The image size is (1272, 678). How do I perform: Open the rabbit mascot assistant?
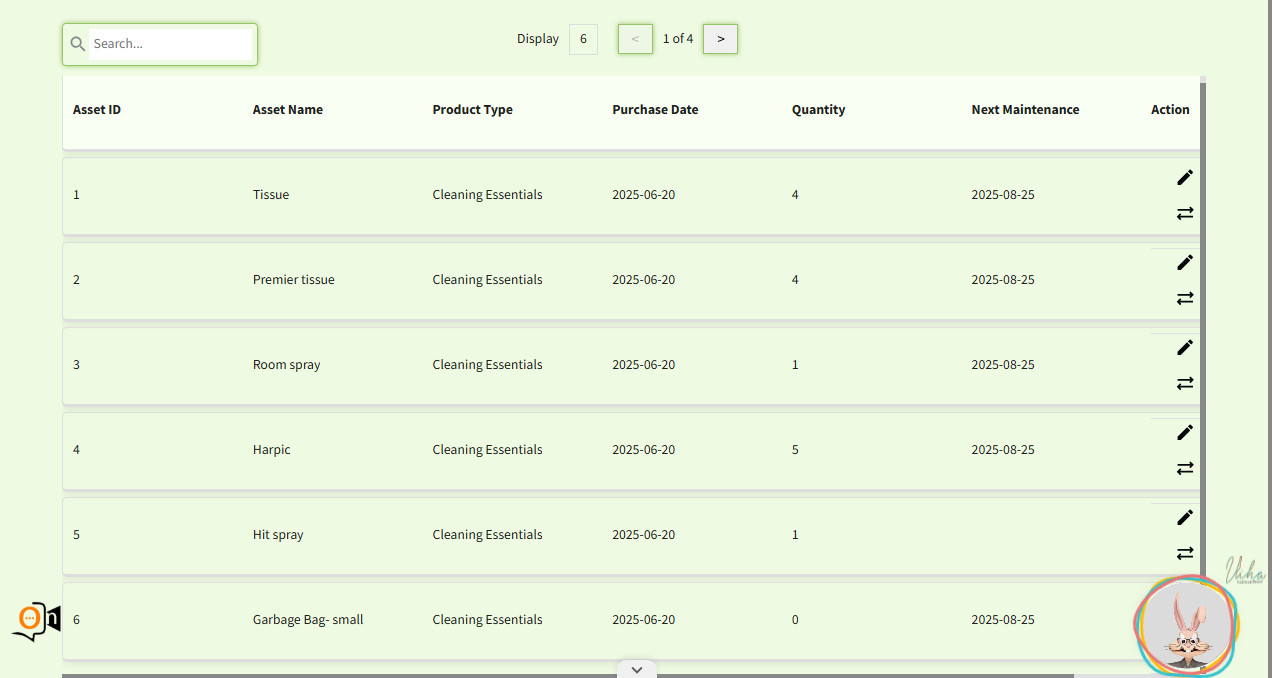[1187, 627]
